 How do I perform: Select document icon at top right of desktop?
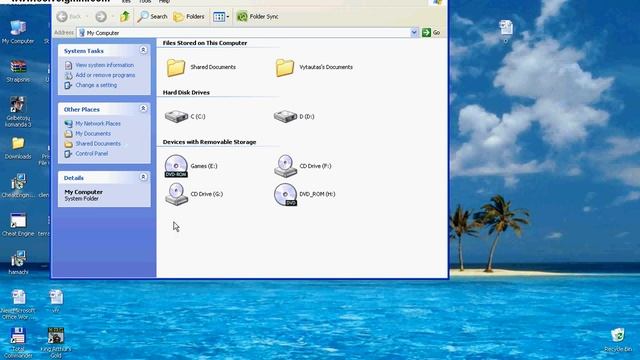(x=506, y=28)
